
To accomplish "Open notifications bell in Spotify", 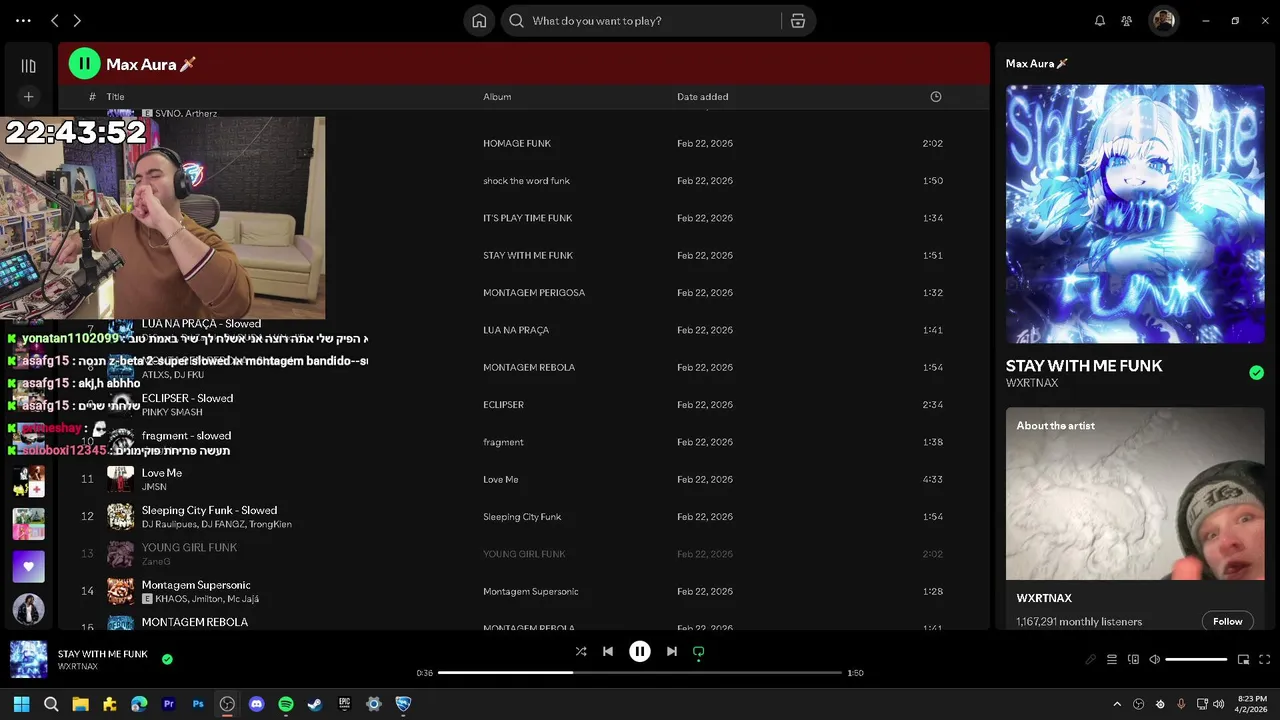I will (1100, 21).
